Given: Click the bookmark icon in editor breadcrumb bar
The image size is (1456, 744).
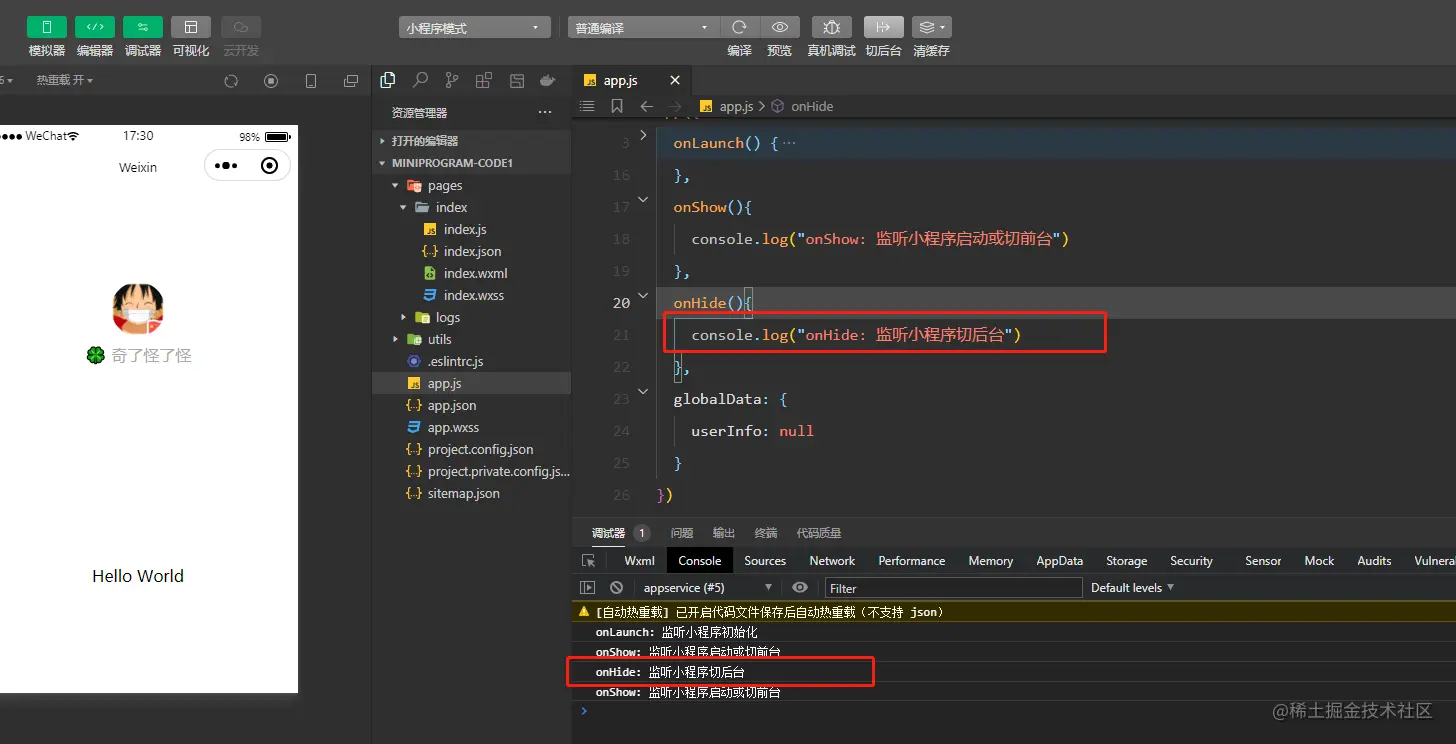Looking at the screenshot, I should 617,106.
